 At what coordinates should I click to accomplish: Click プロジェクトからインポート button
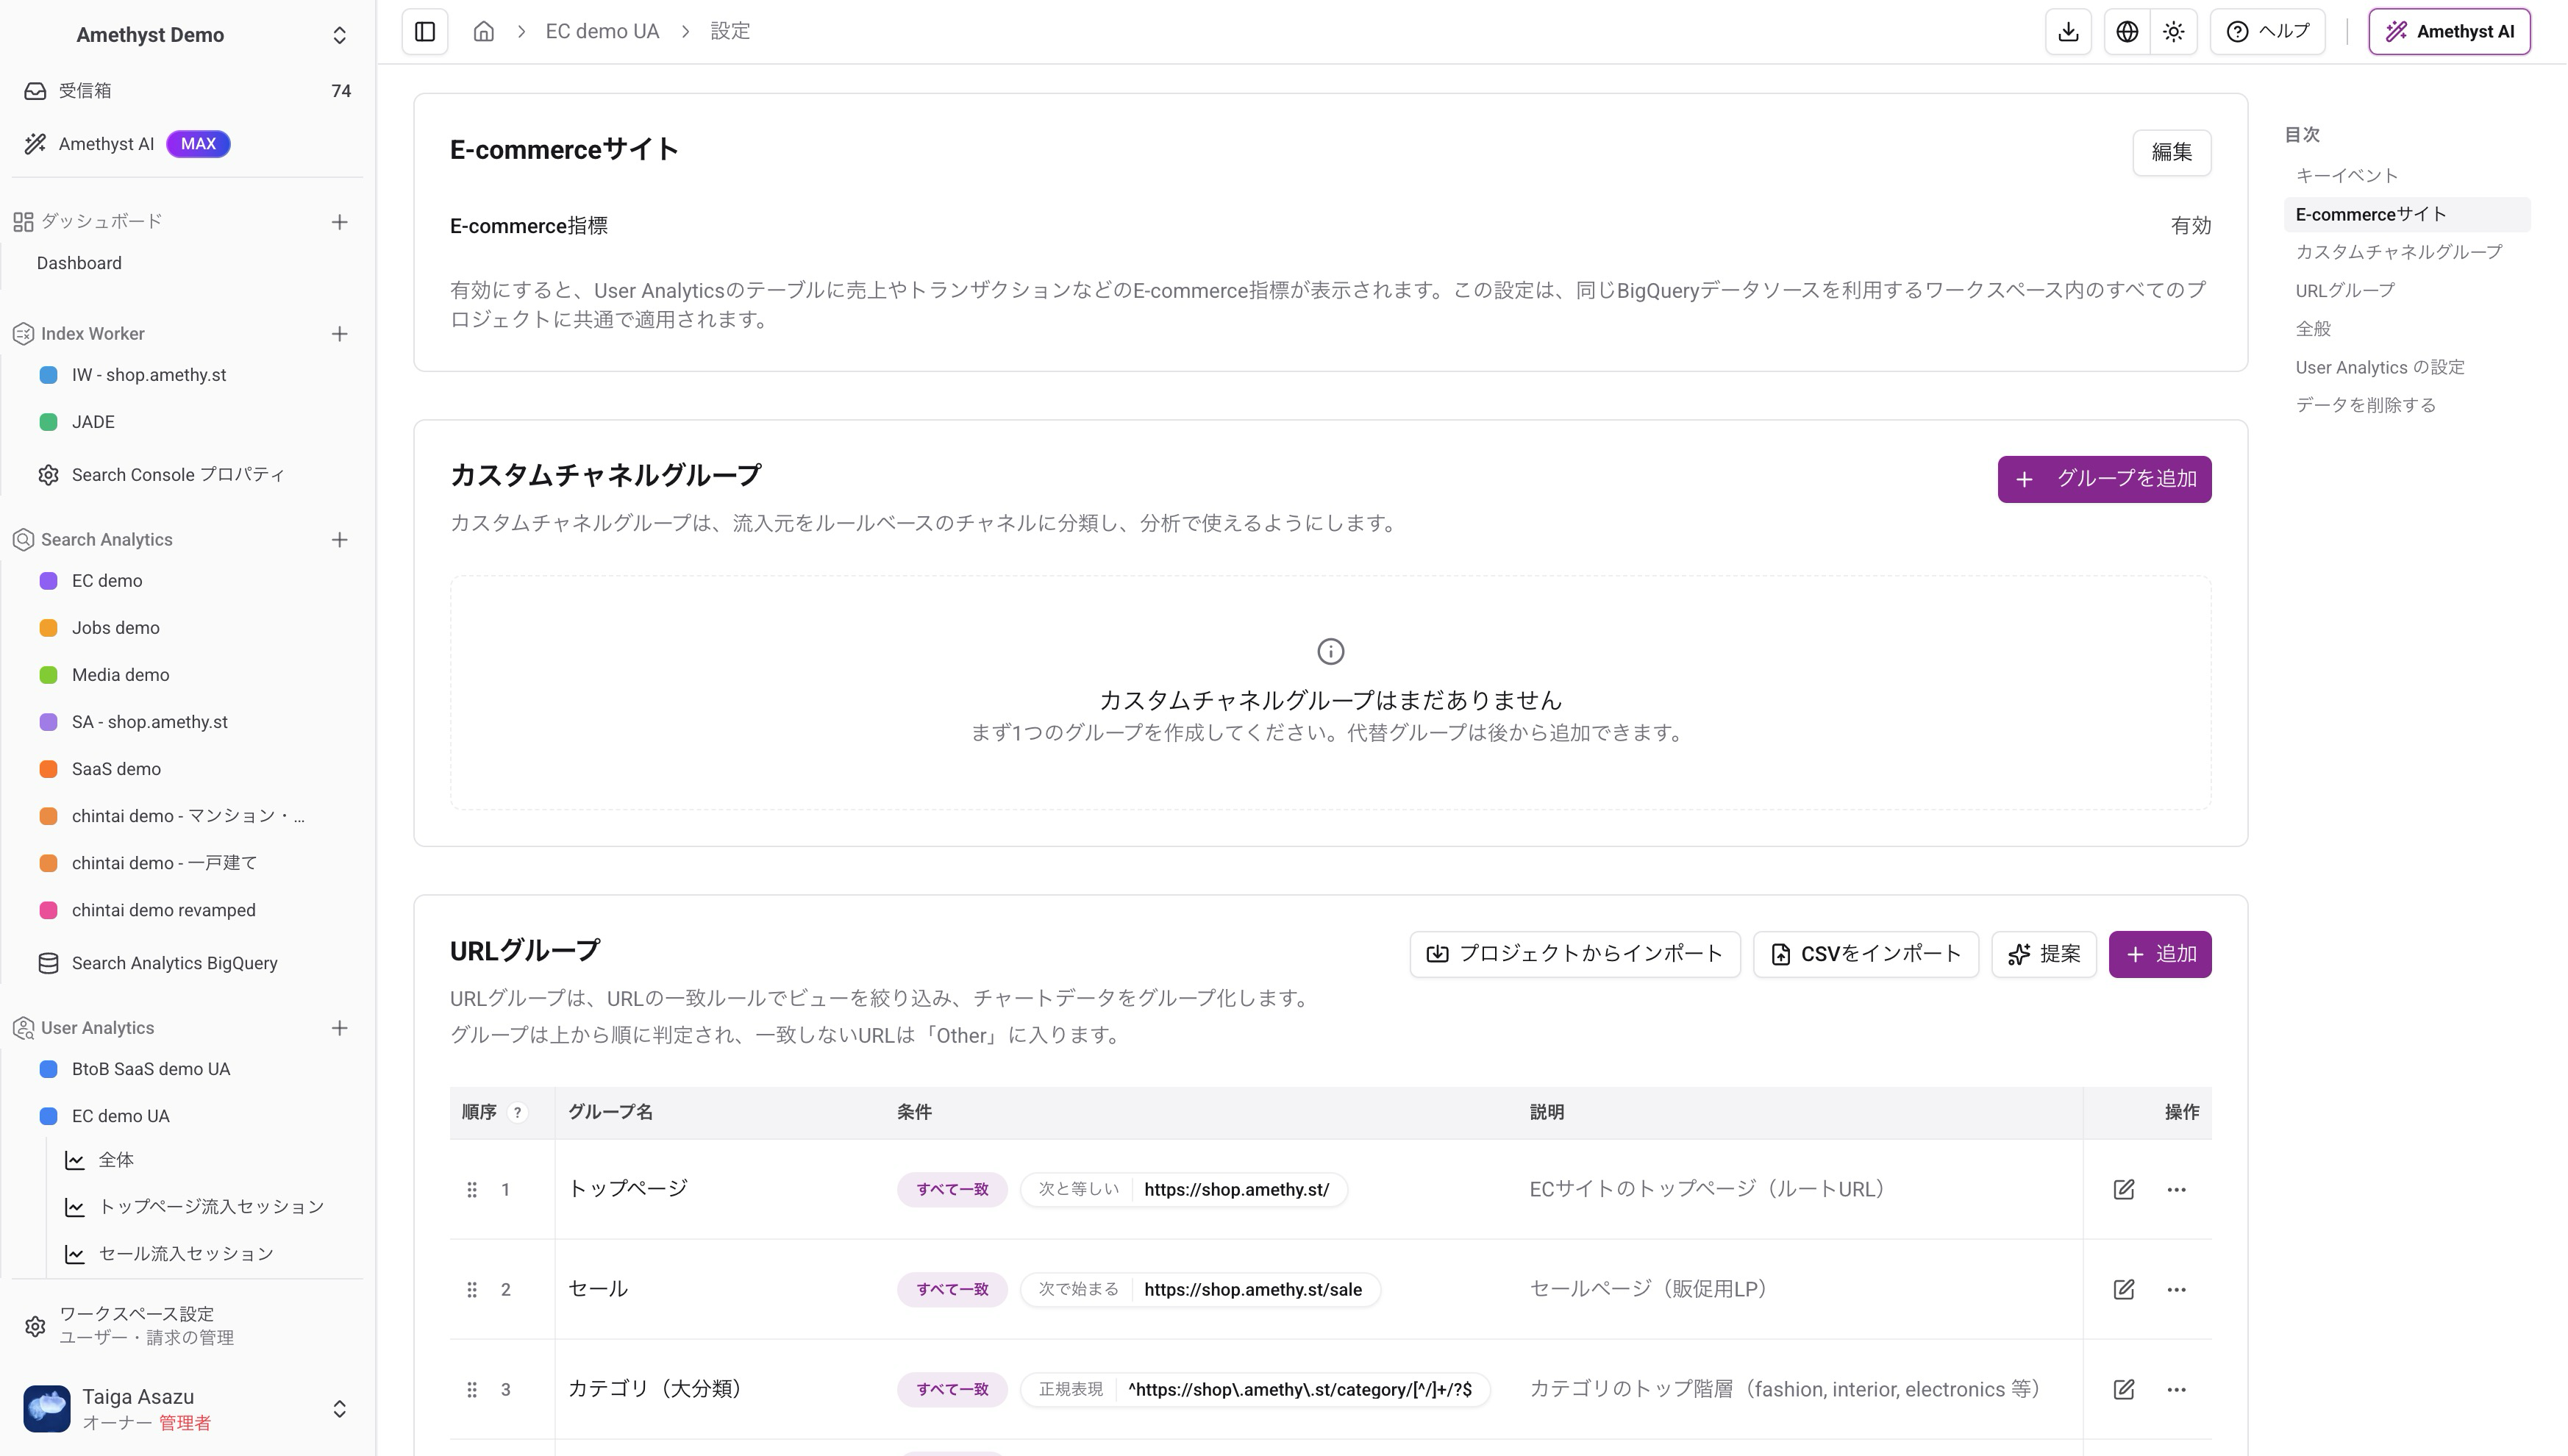coord(1575,954)
